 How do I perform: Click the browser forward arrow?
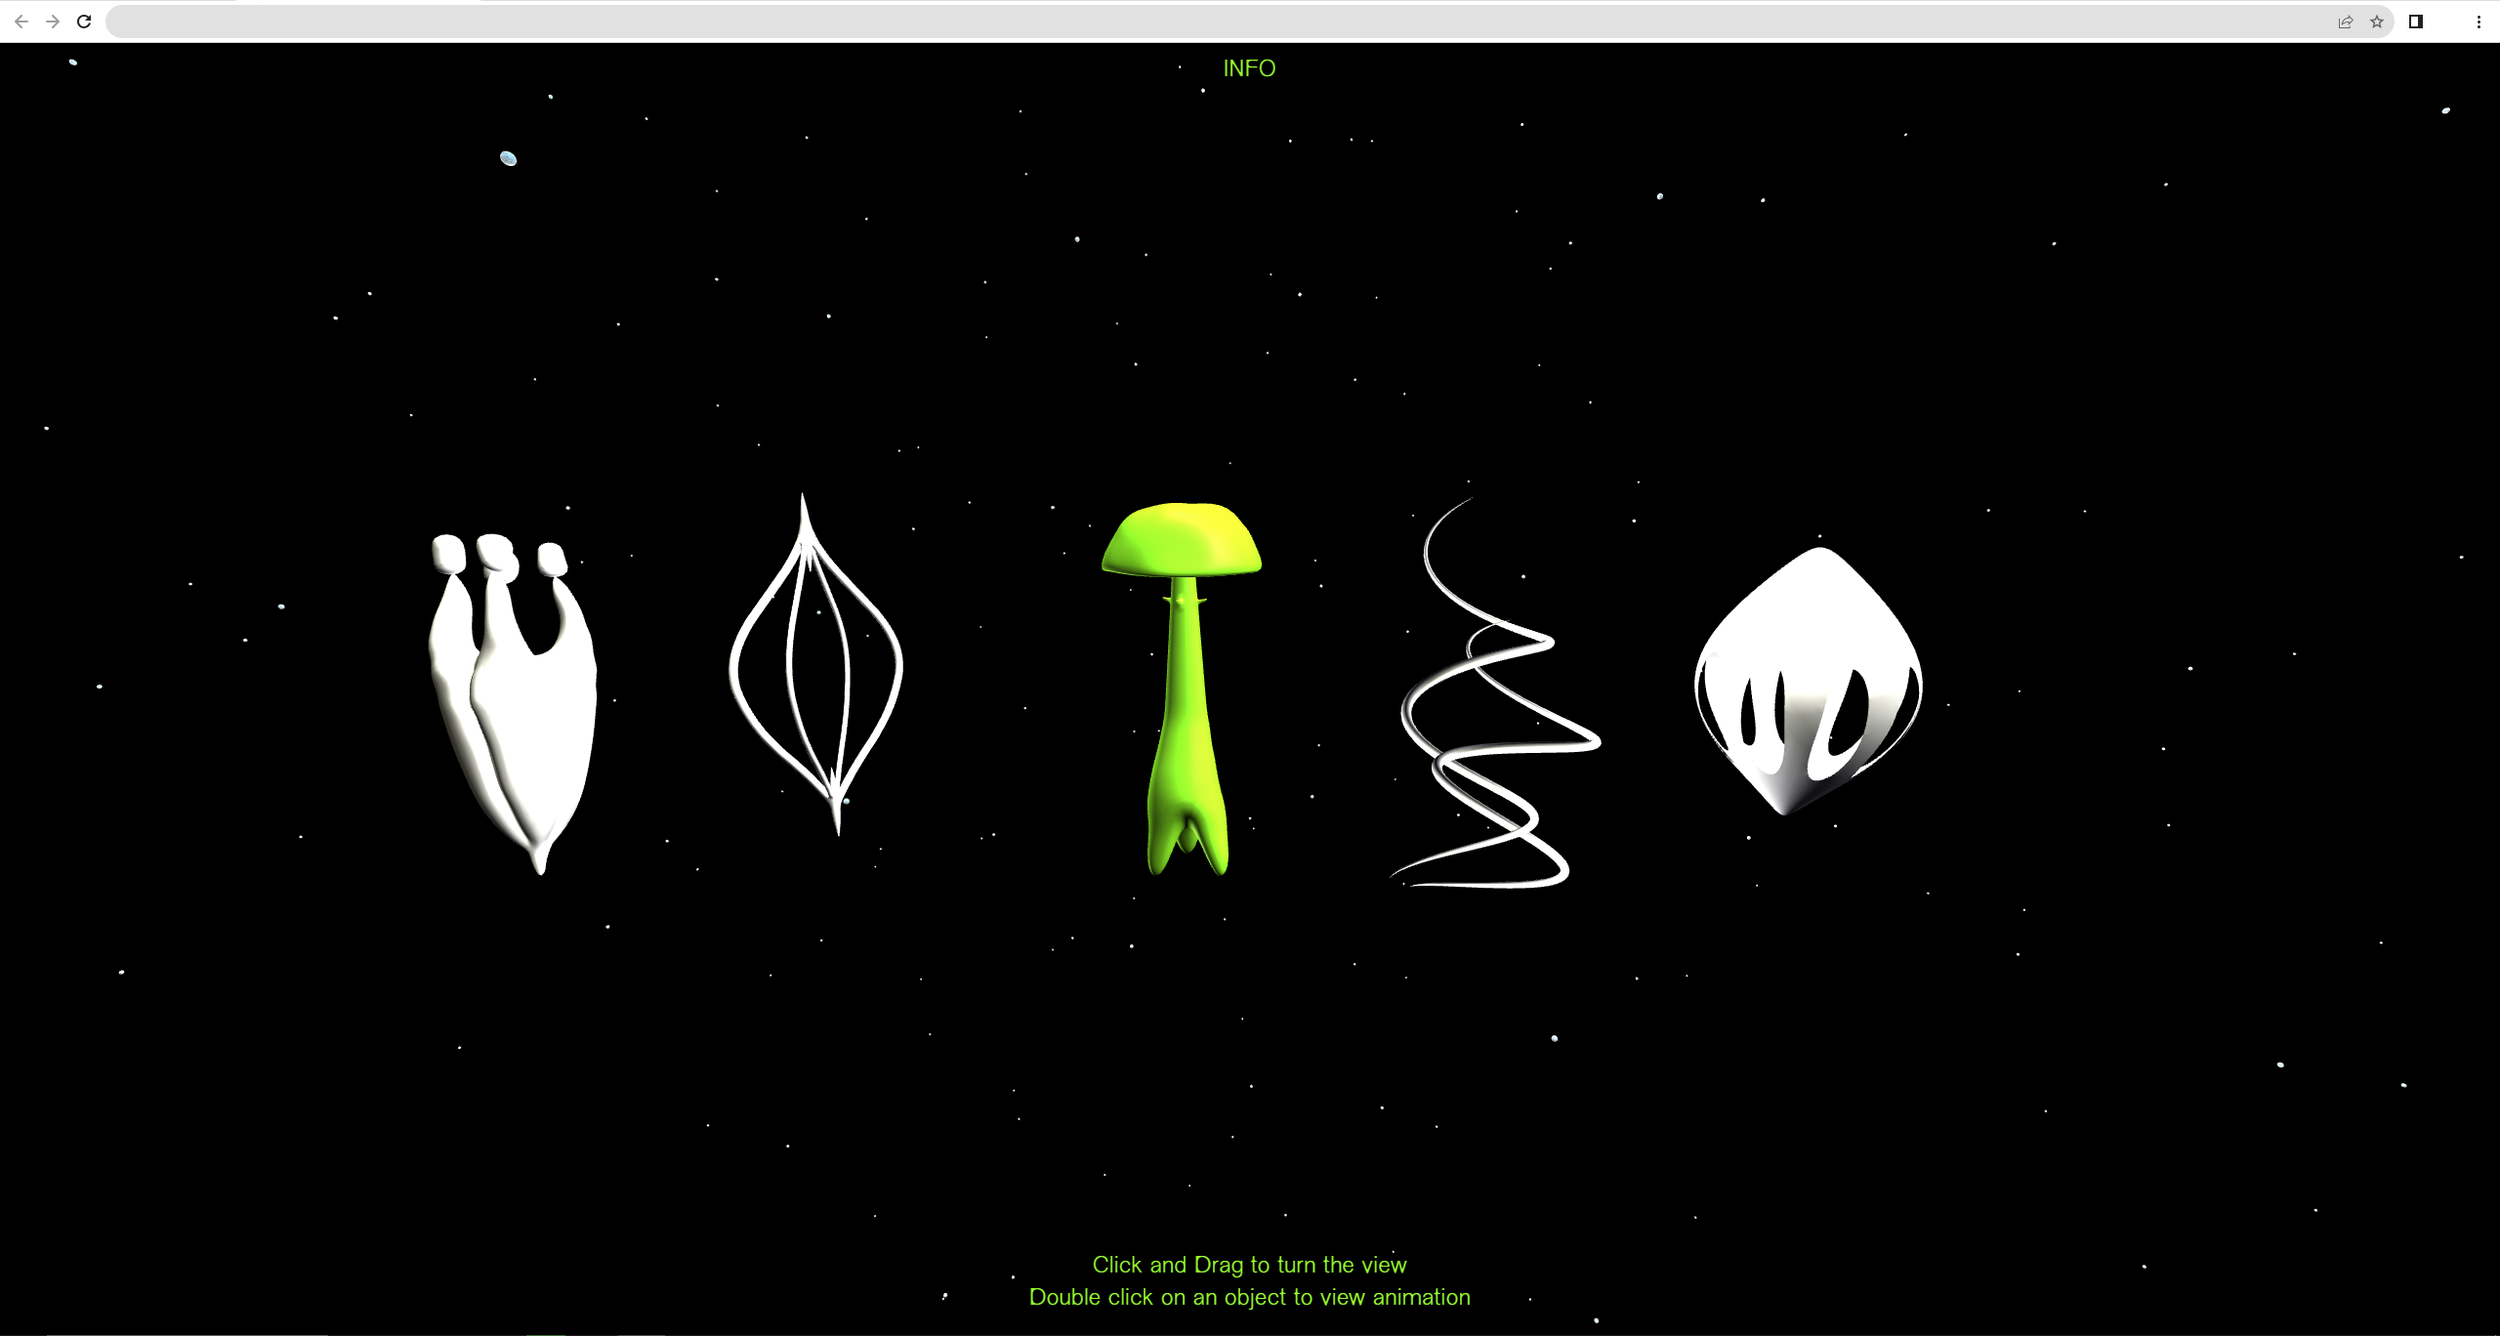[52, 21]
